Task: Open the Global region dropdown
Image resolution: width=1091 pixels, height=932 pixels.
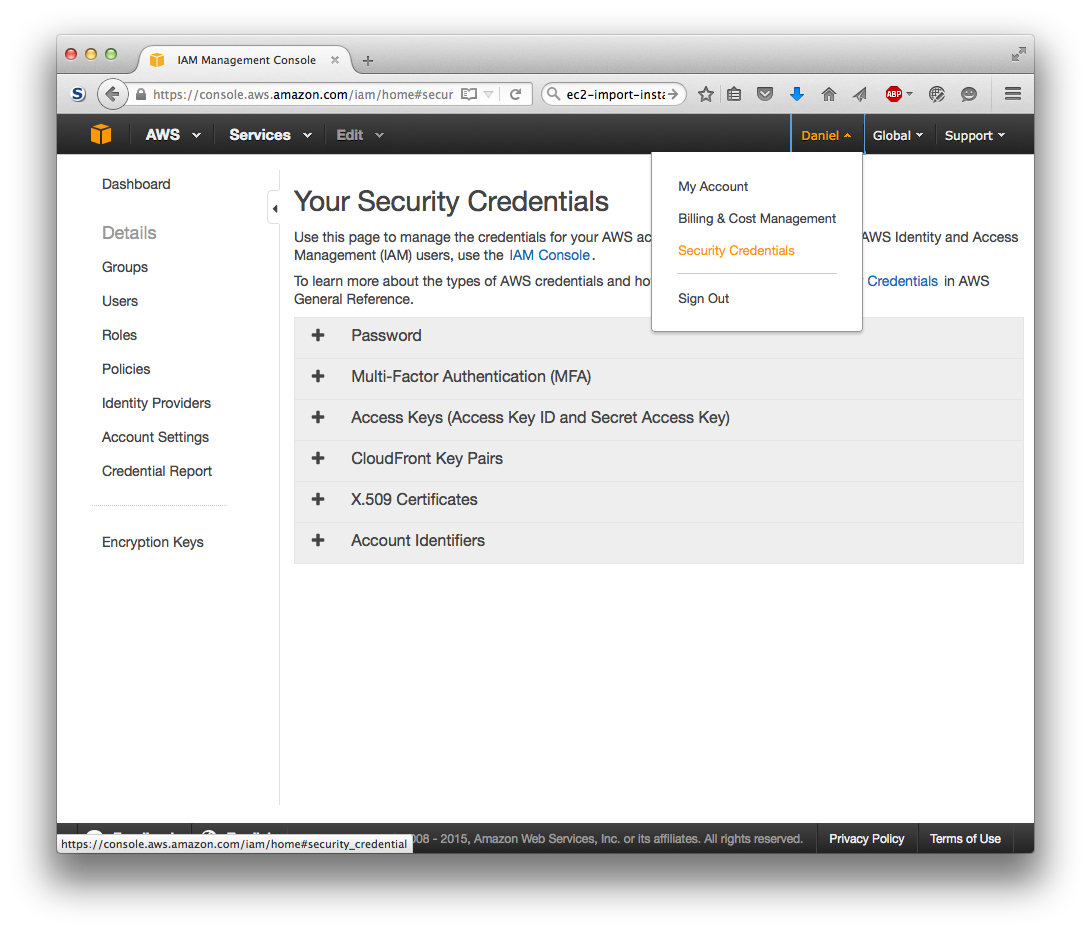Action: tap(898, 136)
